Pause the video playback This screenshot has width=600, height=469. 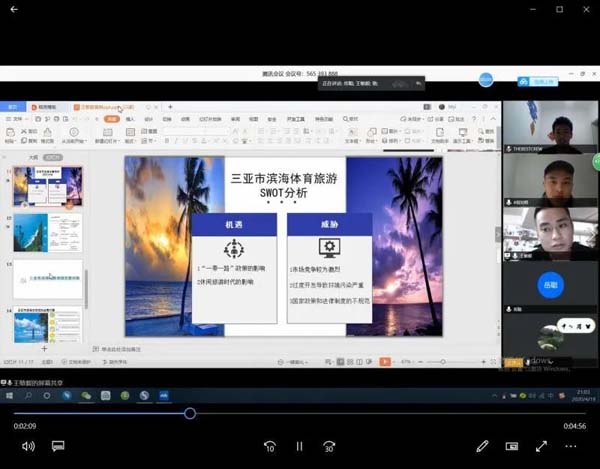click(299, 445)
